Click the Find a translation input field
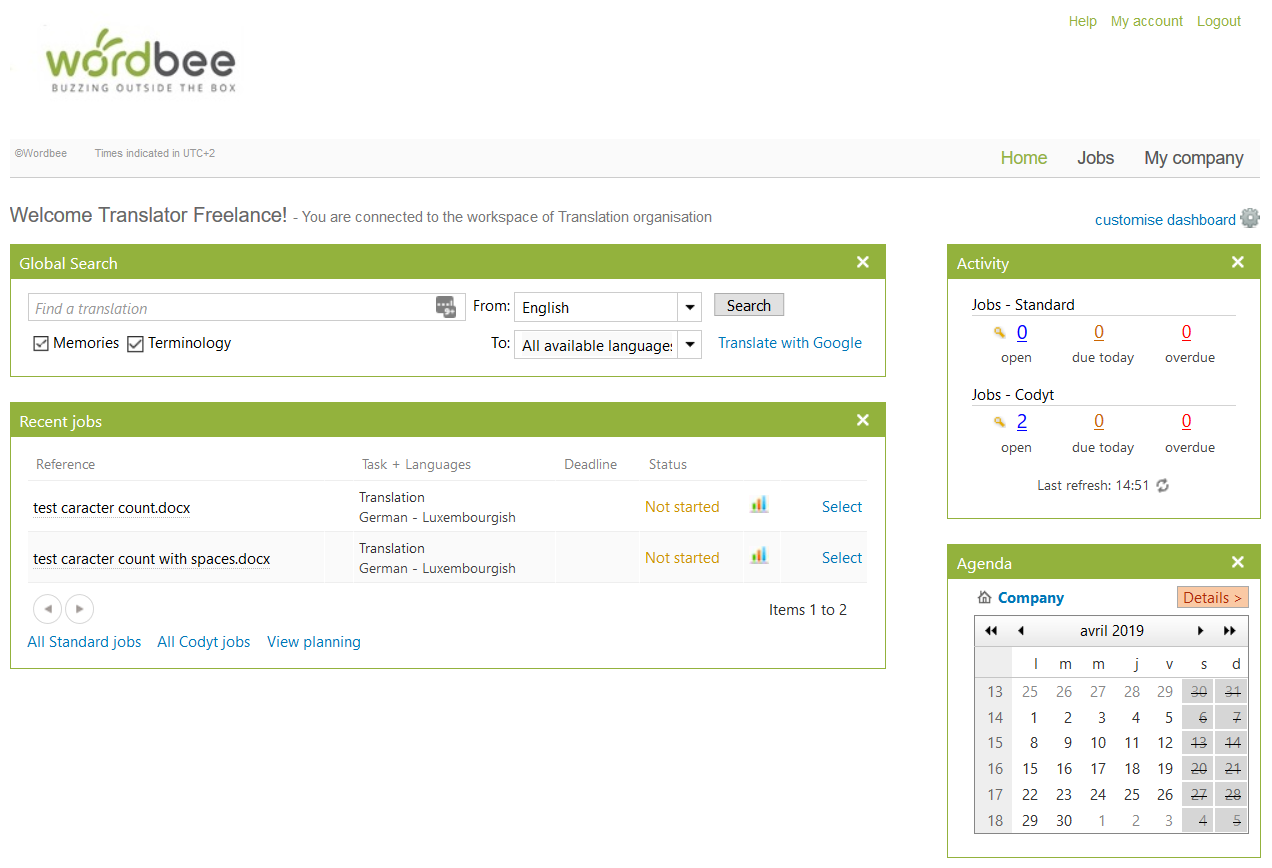Viewport: 1272px width, 868px height. tap(230, 308)
